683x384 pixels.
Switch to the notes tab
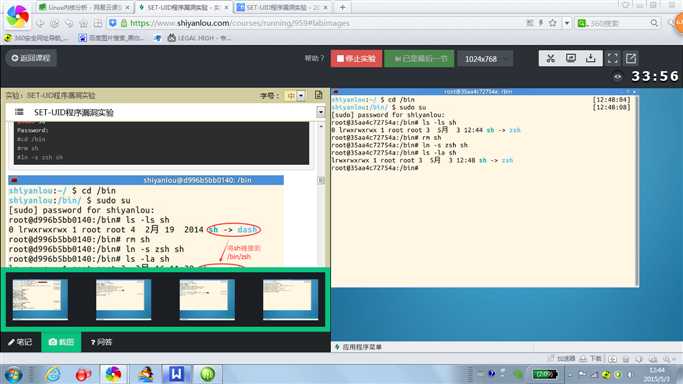(x=20, y=342)
